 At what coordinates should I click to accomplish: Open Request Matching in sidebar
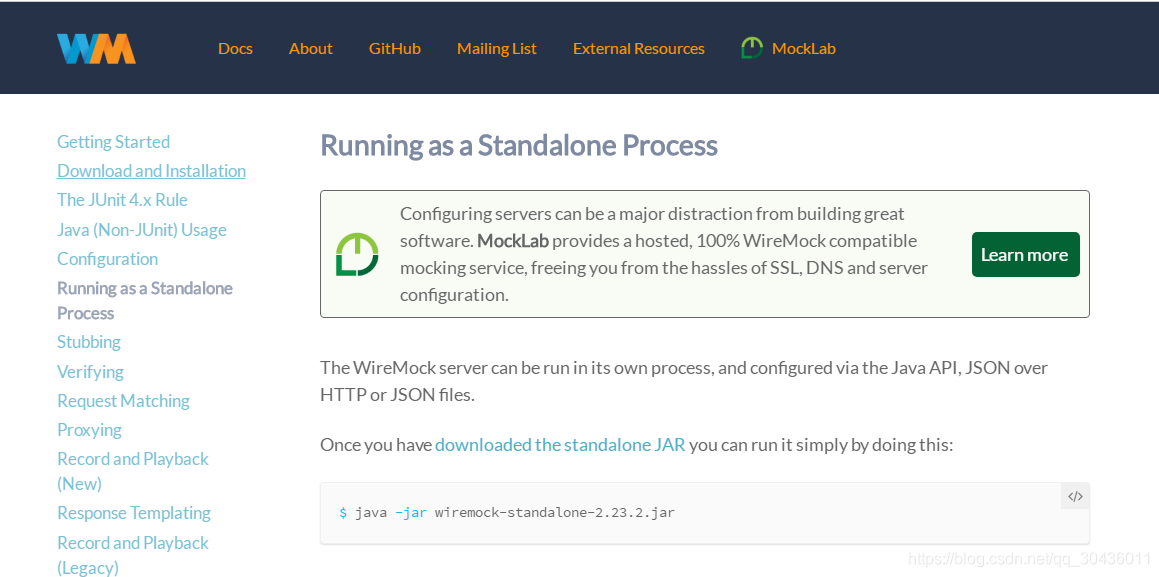[123, 400]
